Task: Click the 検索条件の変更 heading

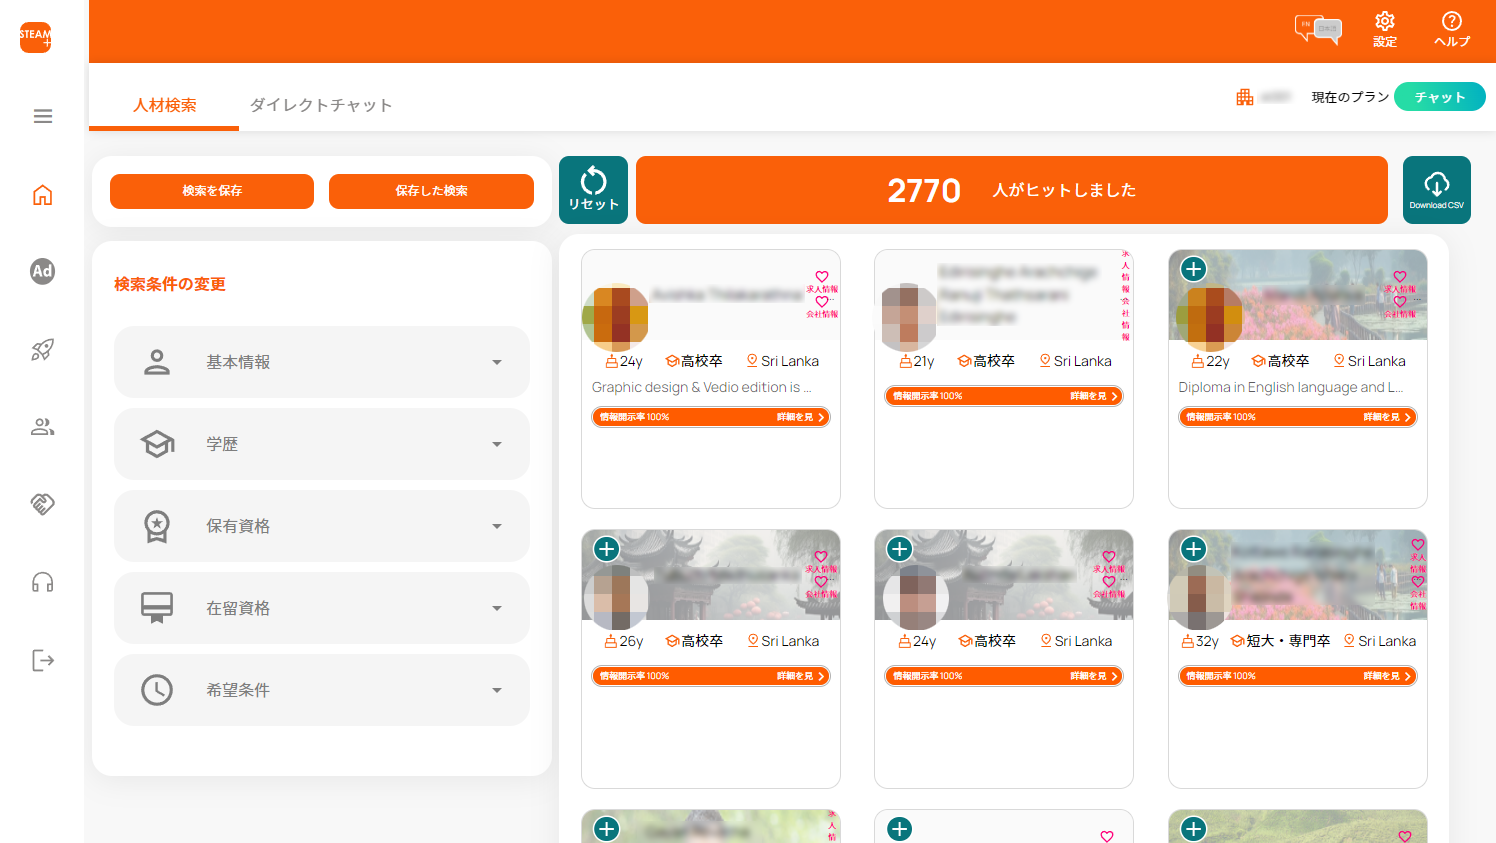Action: click(170, 284)
